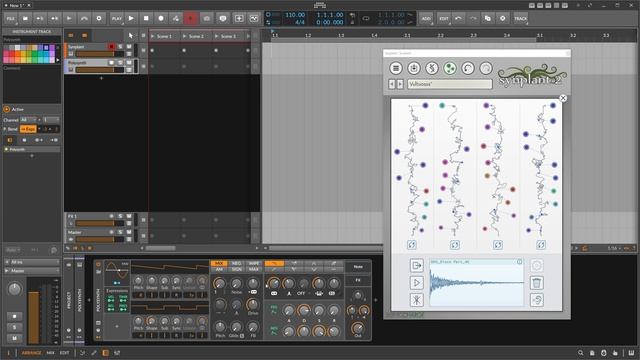This screenshot has height=360, width=640.
Task: Open the All ins input dropdown
Action: click(32, 262)
